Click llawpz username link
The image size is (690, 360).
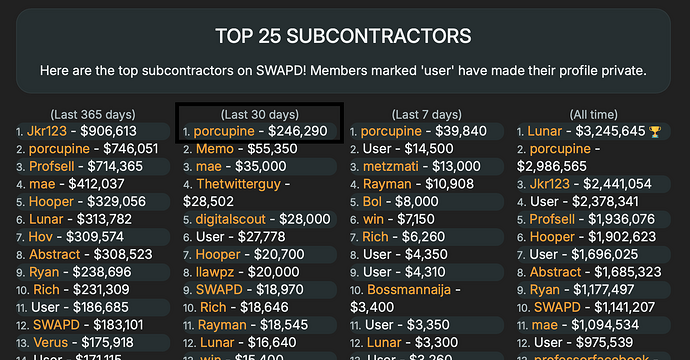coord(215,272)
